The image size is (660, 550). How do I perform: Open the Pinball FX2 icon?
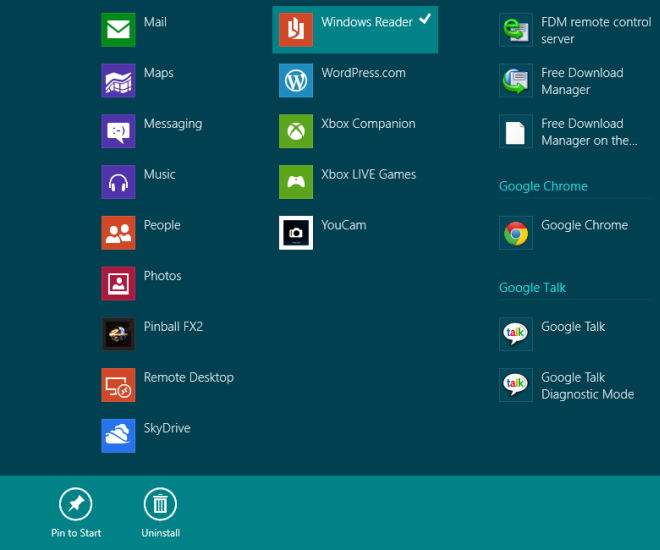[x=118, y=334]
